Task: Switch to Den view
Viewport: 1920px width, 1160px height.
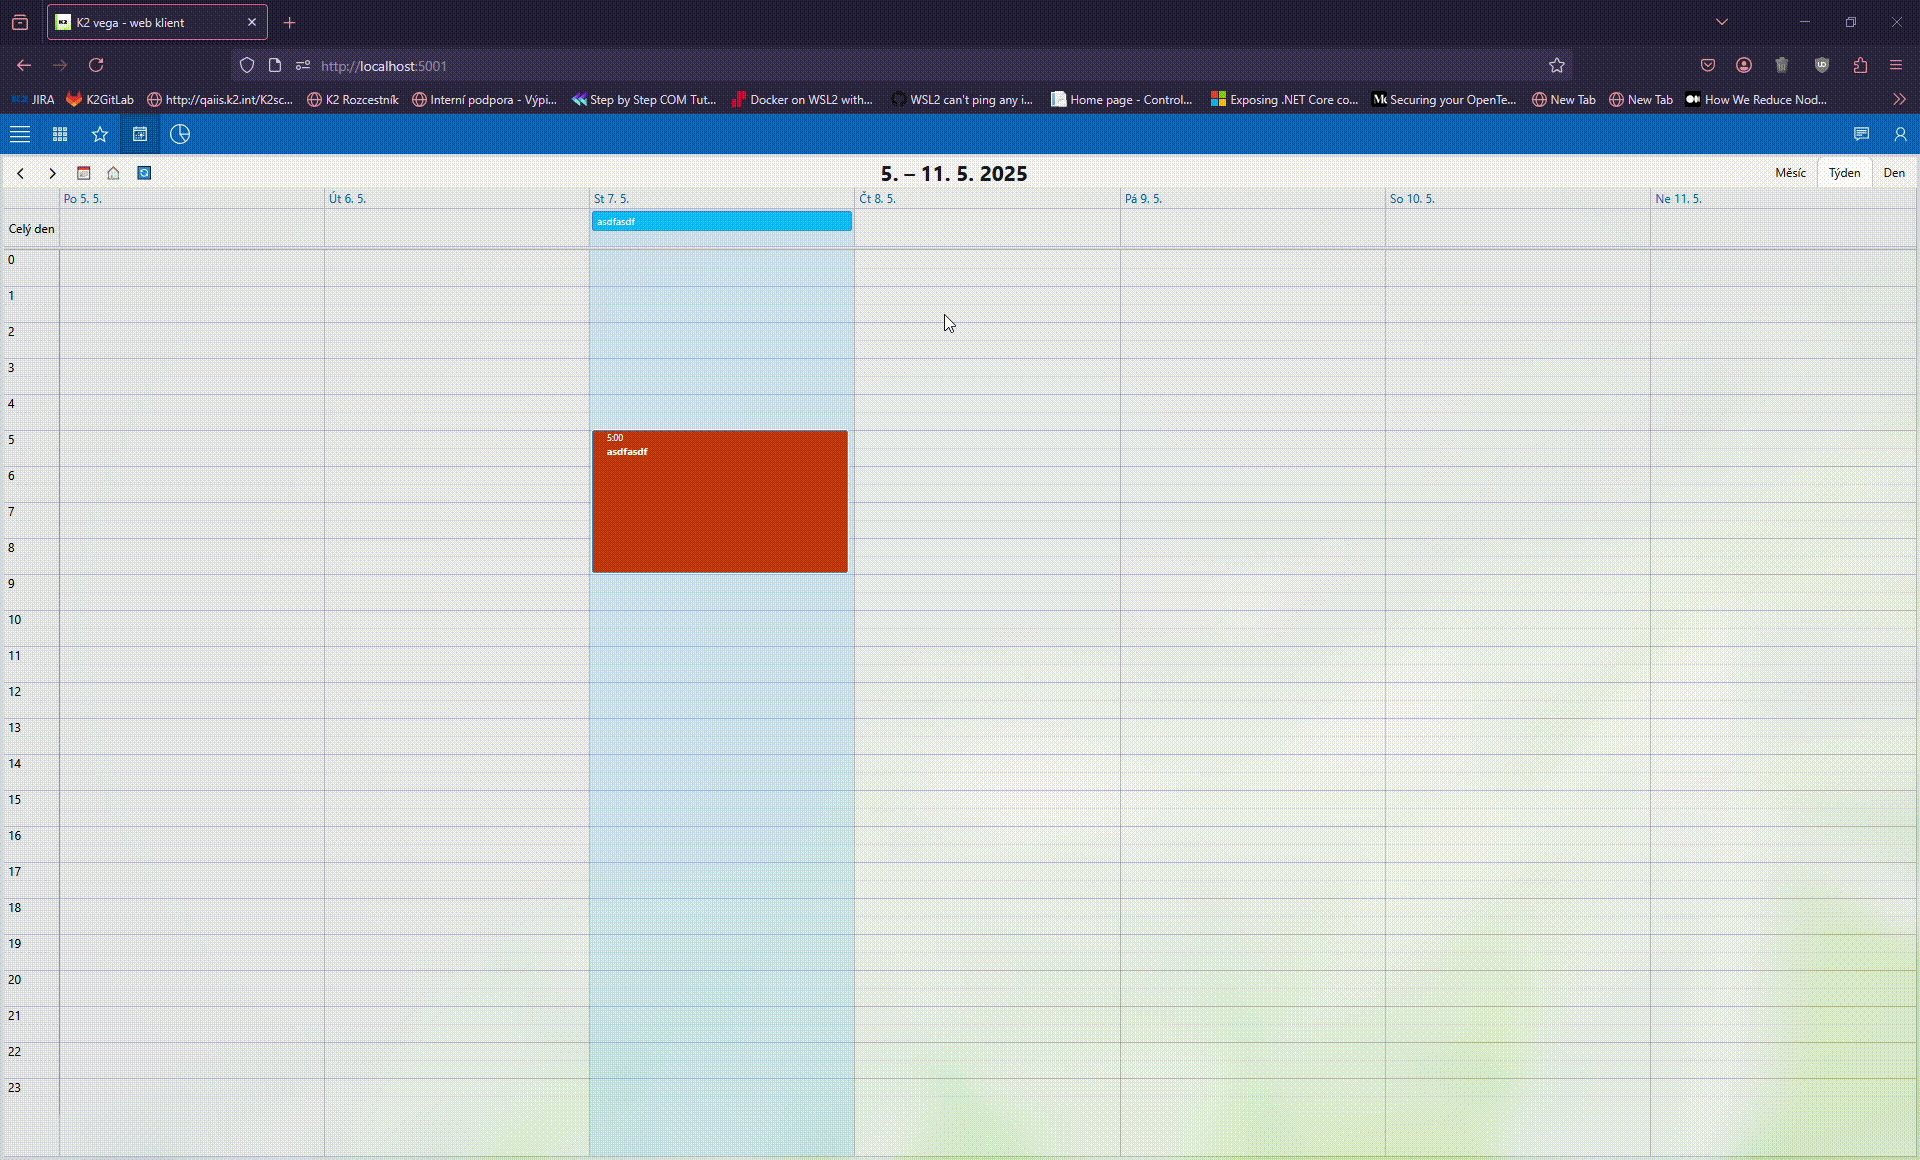Action: coord(1894,173)
